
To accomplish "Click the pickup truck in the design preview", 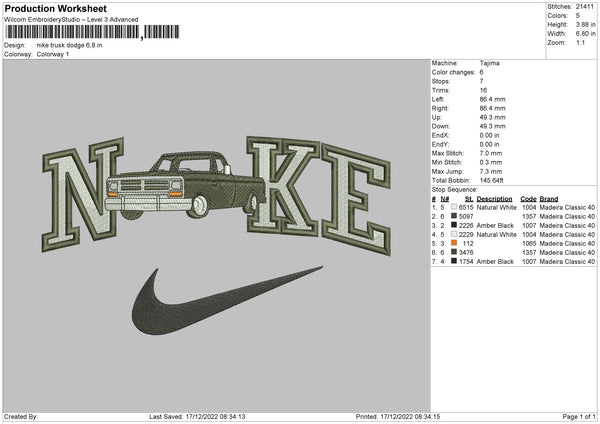I will click(185, 185).
